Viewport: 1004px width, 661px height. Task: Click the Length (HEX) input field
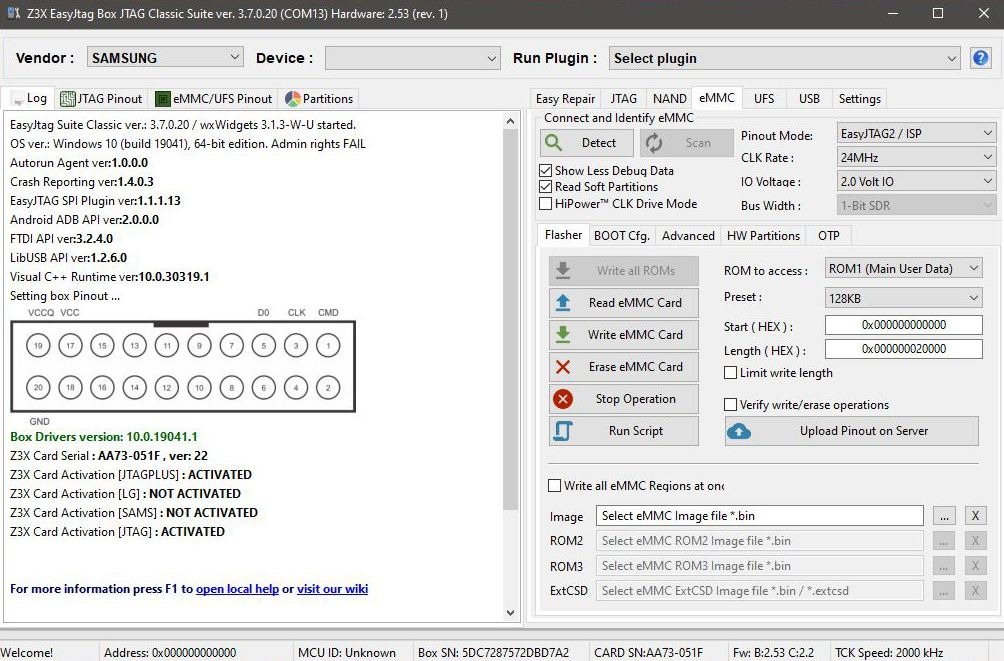(903, 348)
